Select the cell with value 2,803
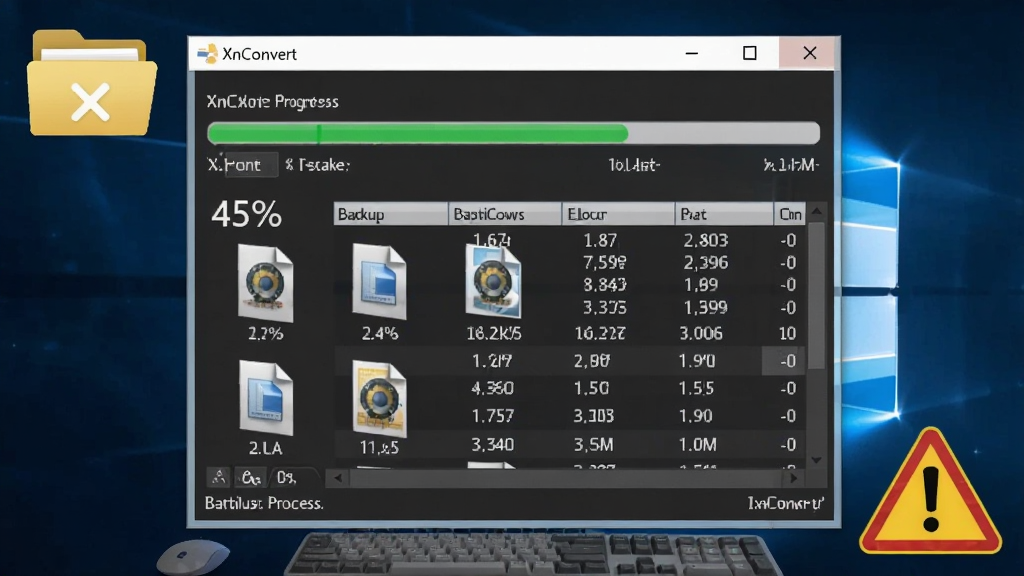 [706, 240]
